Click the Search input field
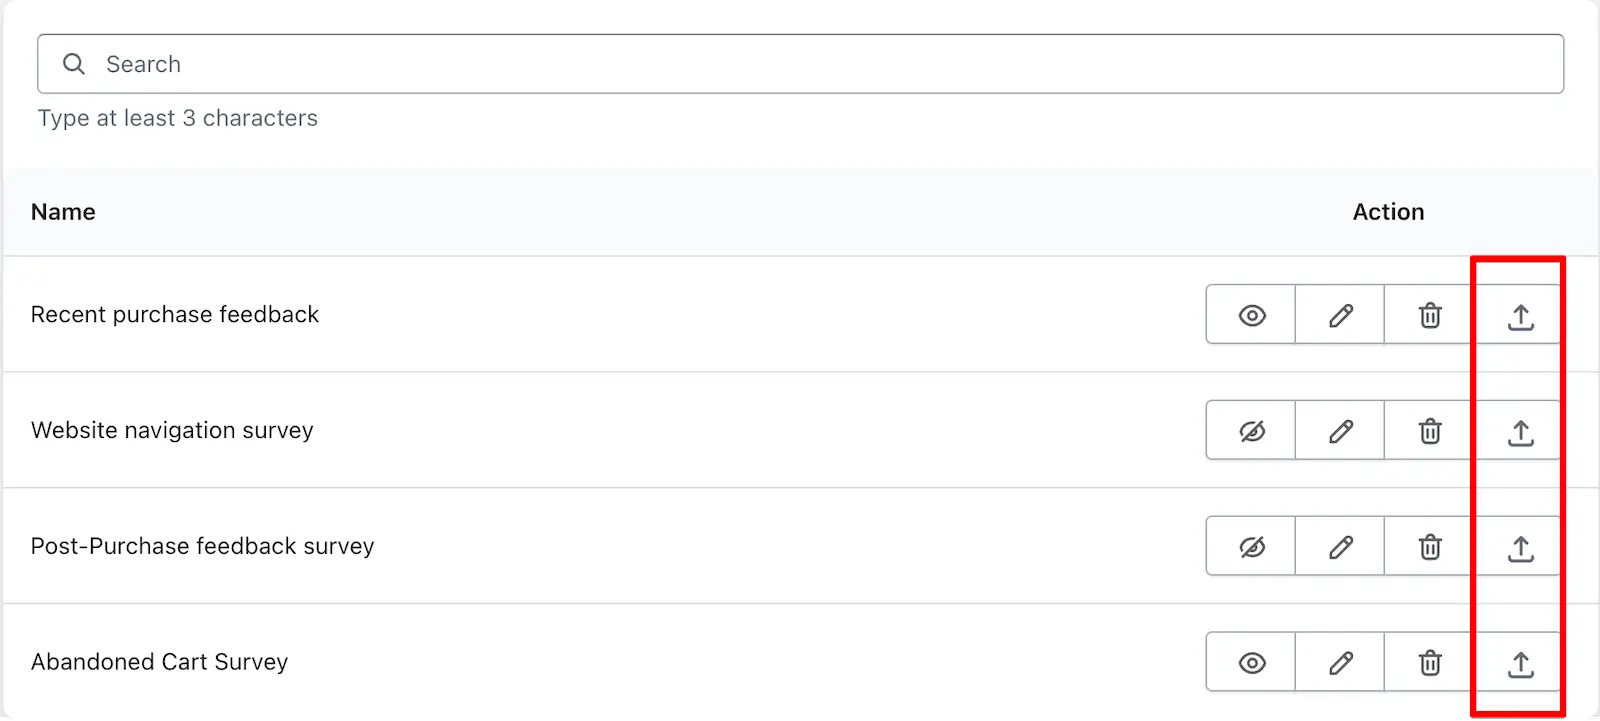The height and width of the screenshot is (721, 1600). pyautogui.click(x=800, y=64)
